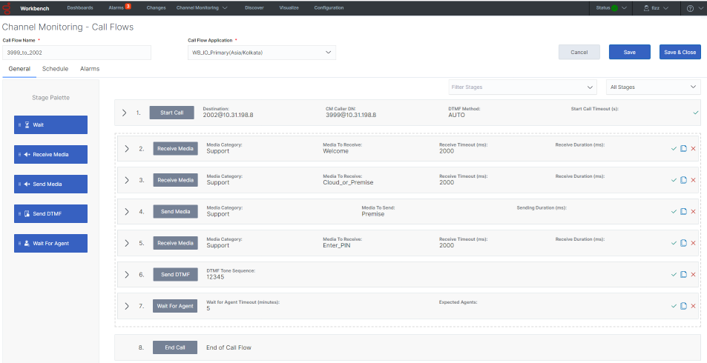Select Send DTMF in the Stage Palette
707x363 pixels.
pos(50,214)
